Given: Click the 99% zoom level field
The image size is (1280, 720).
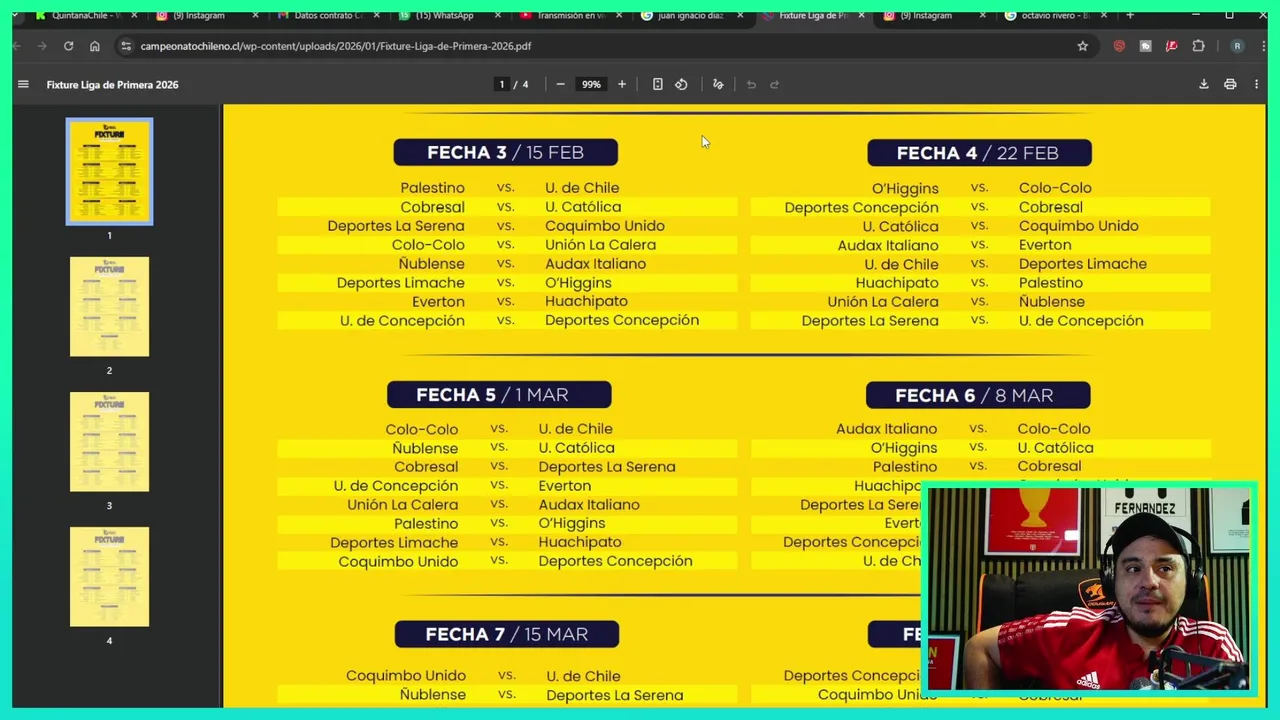Looking at the screenshot, I should click(x=591, y=84).
